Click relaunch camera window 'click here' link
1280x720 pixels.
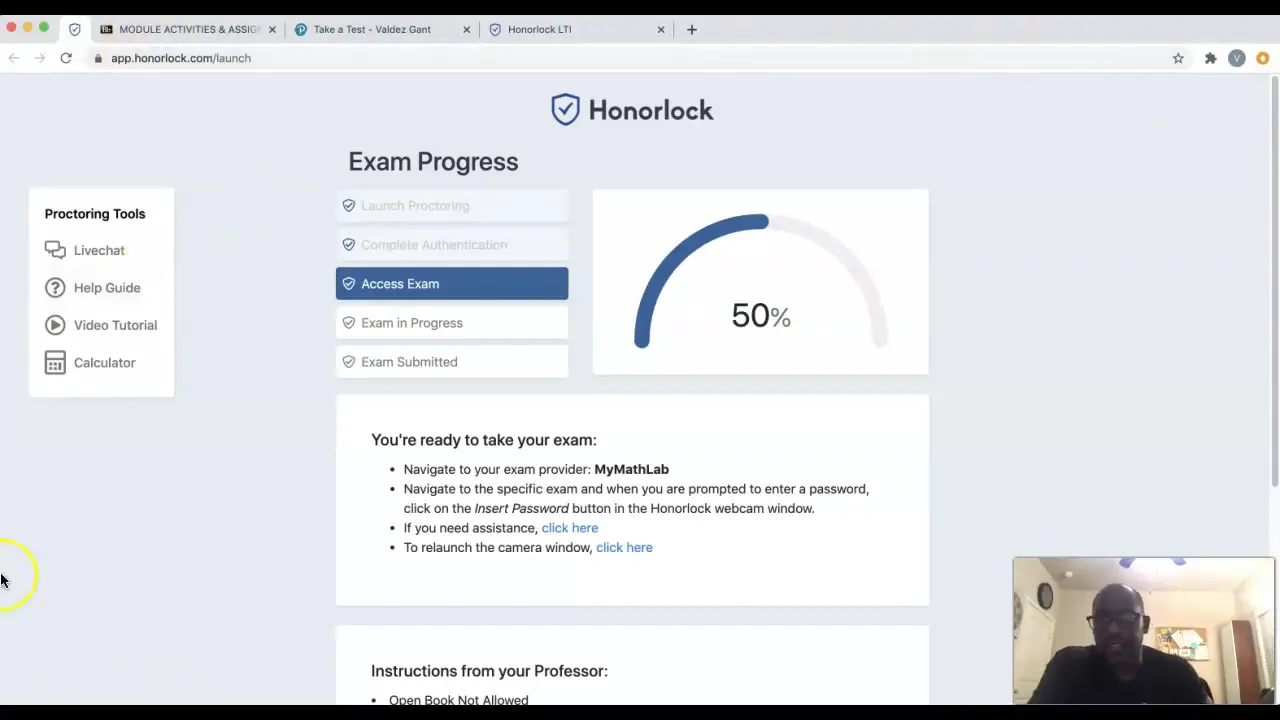tap(624, 548)
